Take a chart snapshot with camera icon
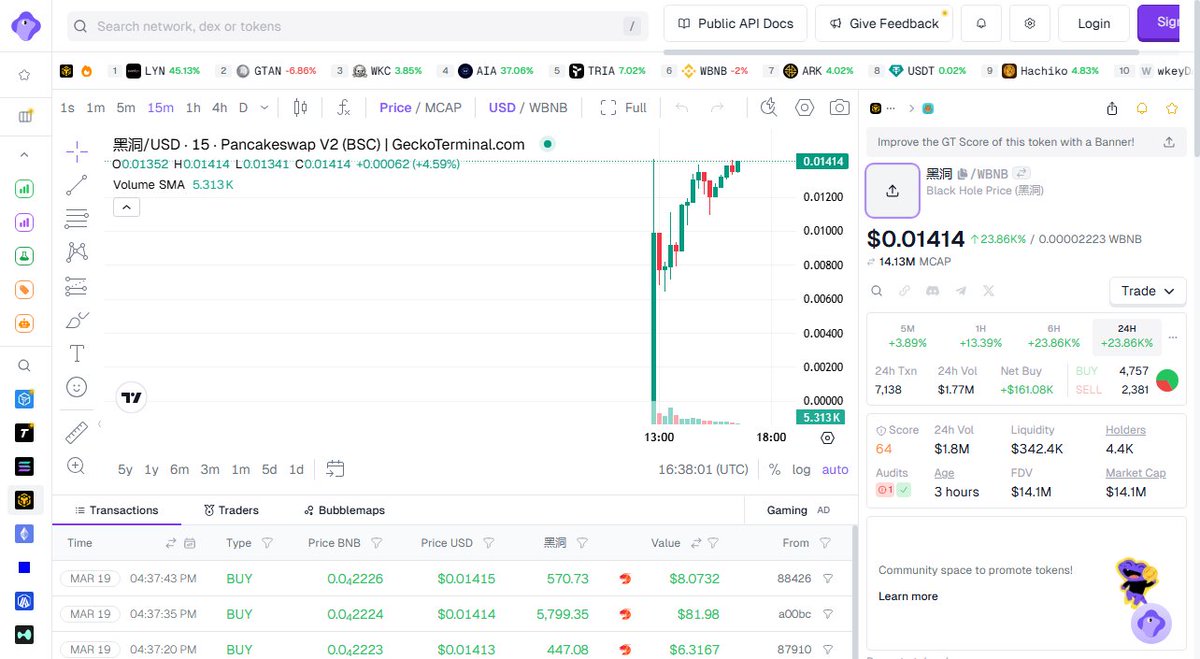Viewport: 1200px width, 659px height. (x=840, y=107)
